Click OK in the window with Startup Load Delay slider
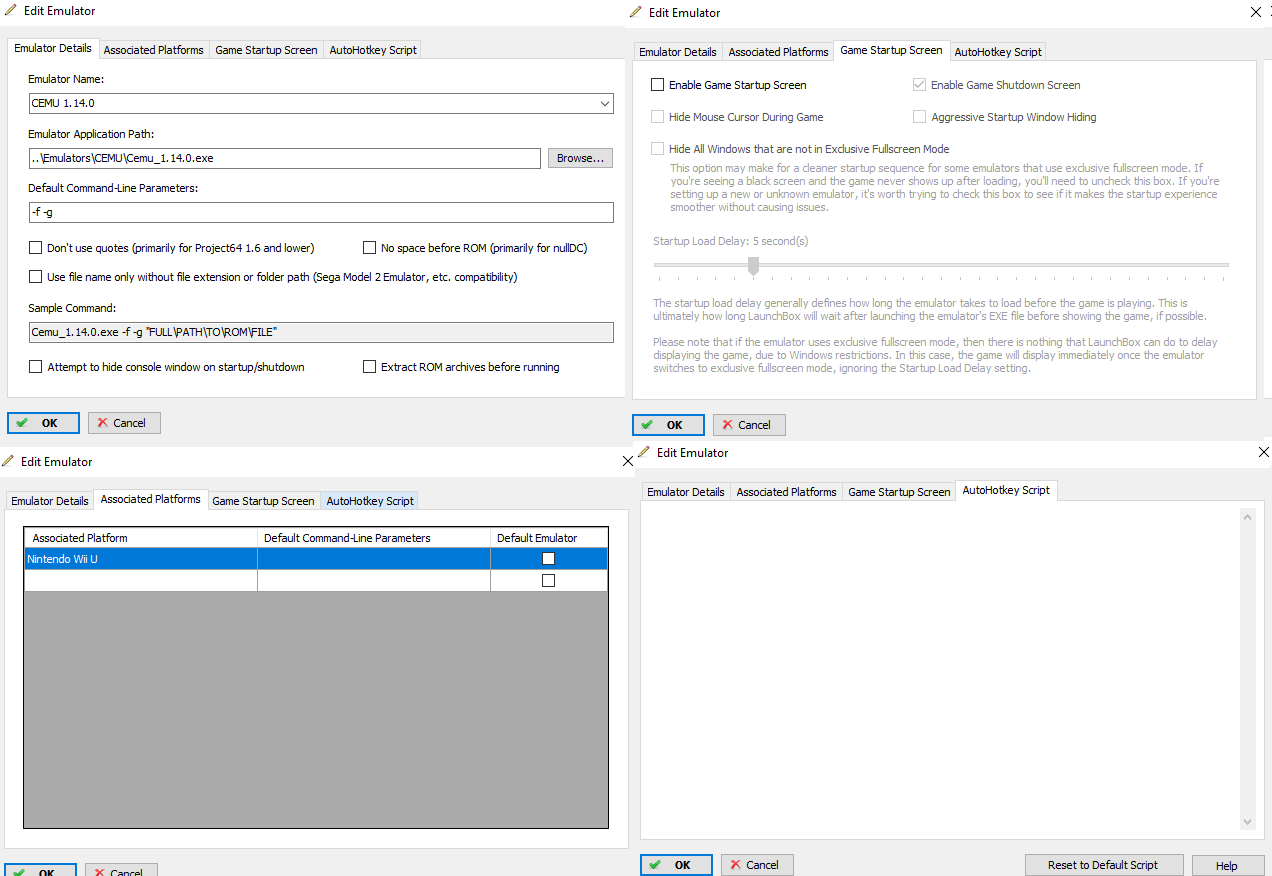The width and height of the screenshot is (1272, 876). click(x=668, y=425)
